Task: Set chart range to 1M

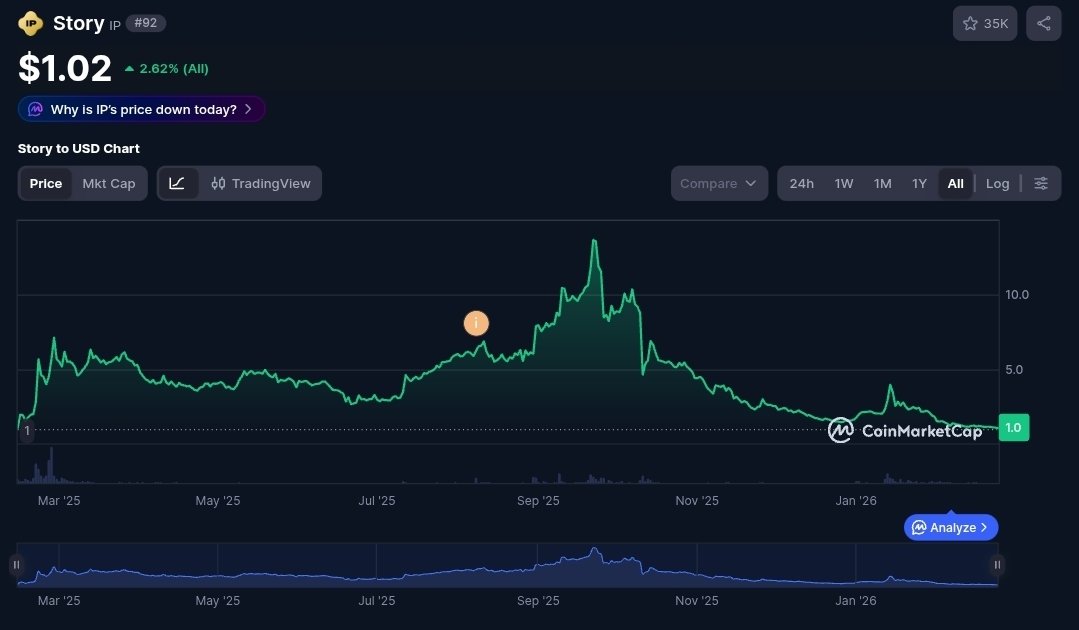Action: 882,184
